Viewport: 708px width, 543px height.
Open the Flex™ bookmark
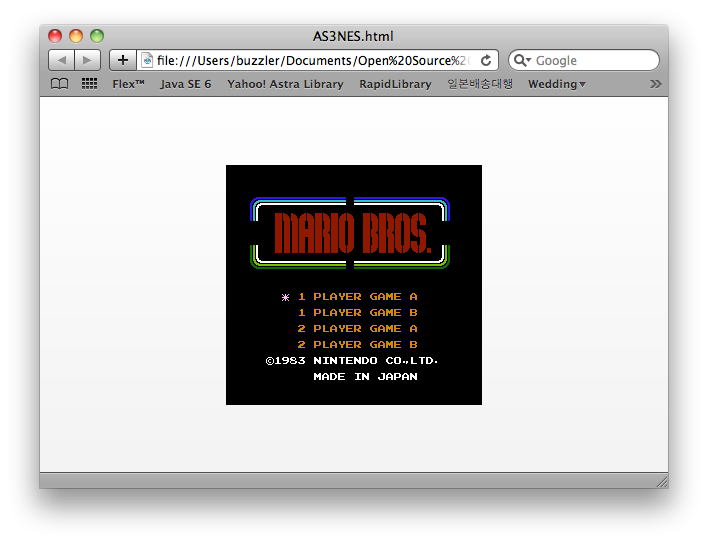[128, 84]
